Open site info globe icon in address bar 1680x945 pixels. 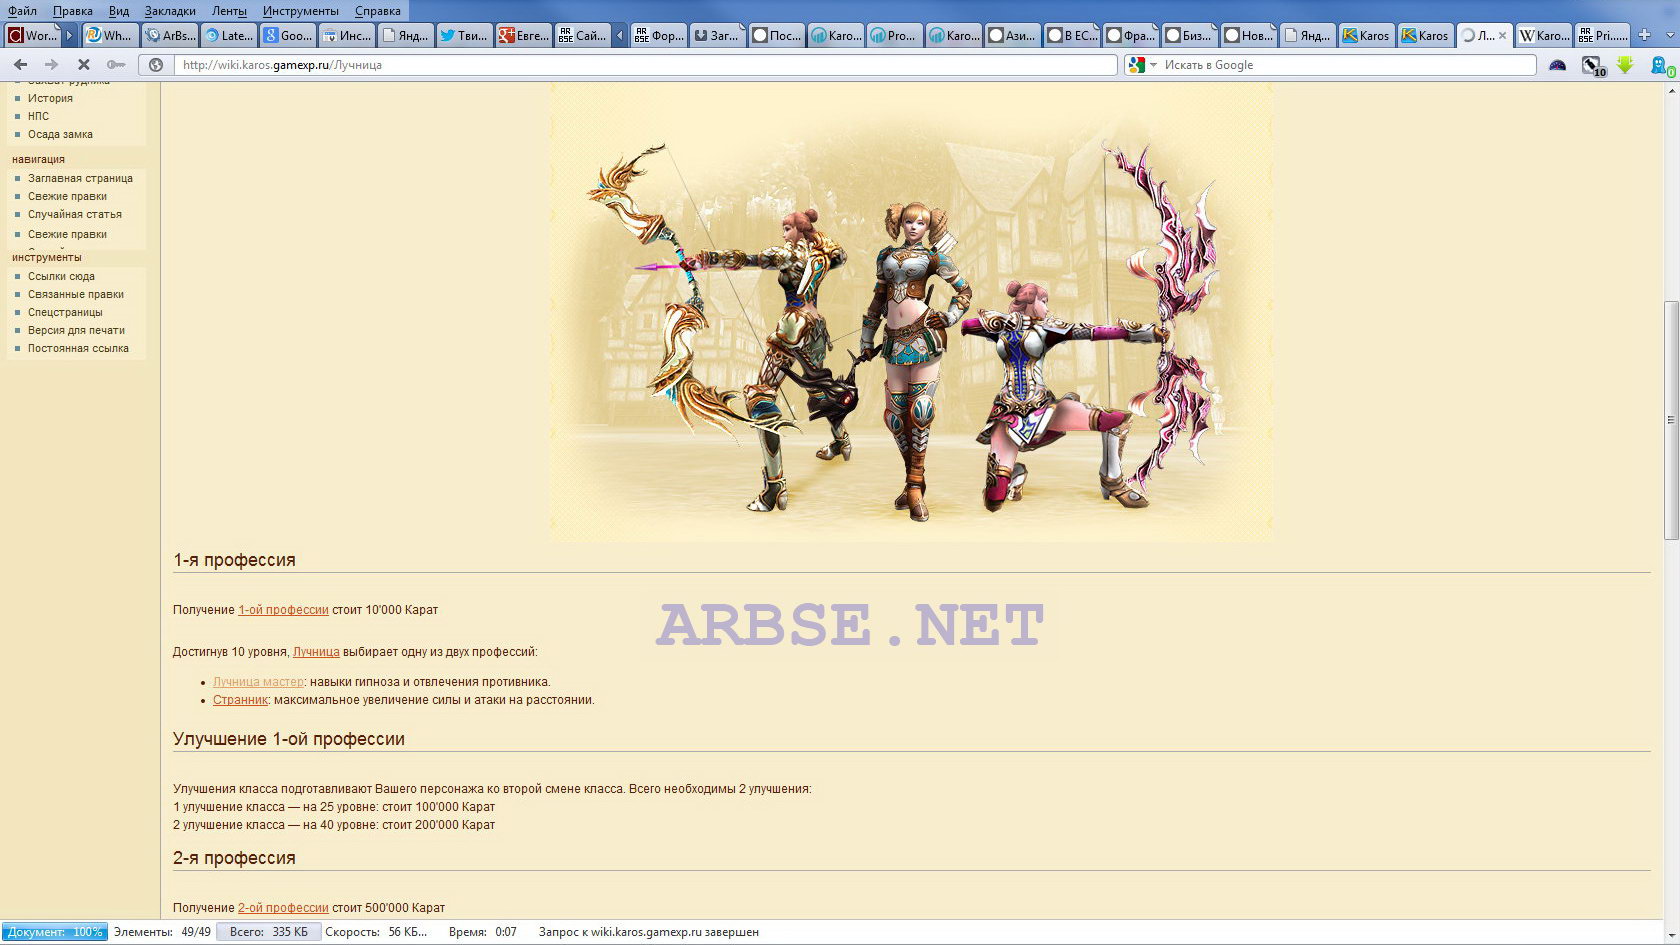click(156, 64)
